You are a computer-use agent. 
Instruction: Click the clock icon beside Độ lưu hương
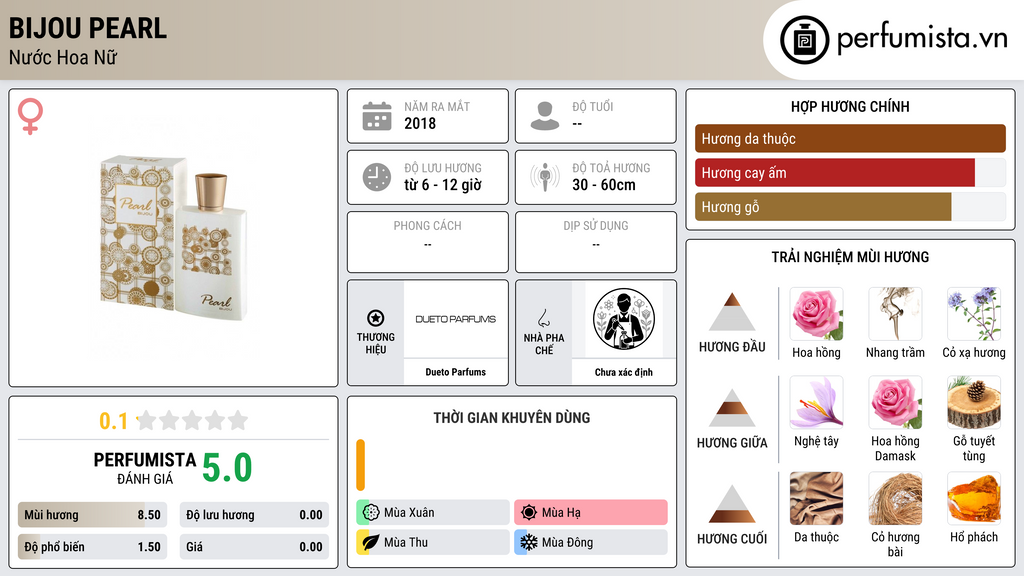[377, 177]
